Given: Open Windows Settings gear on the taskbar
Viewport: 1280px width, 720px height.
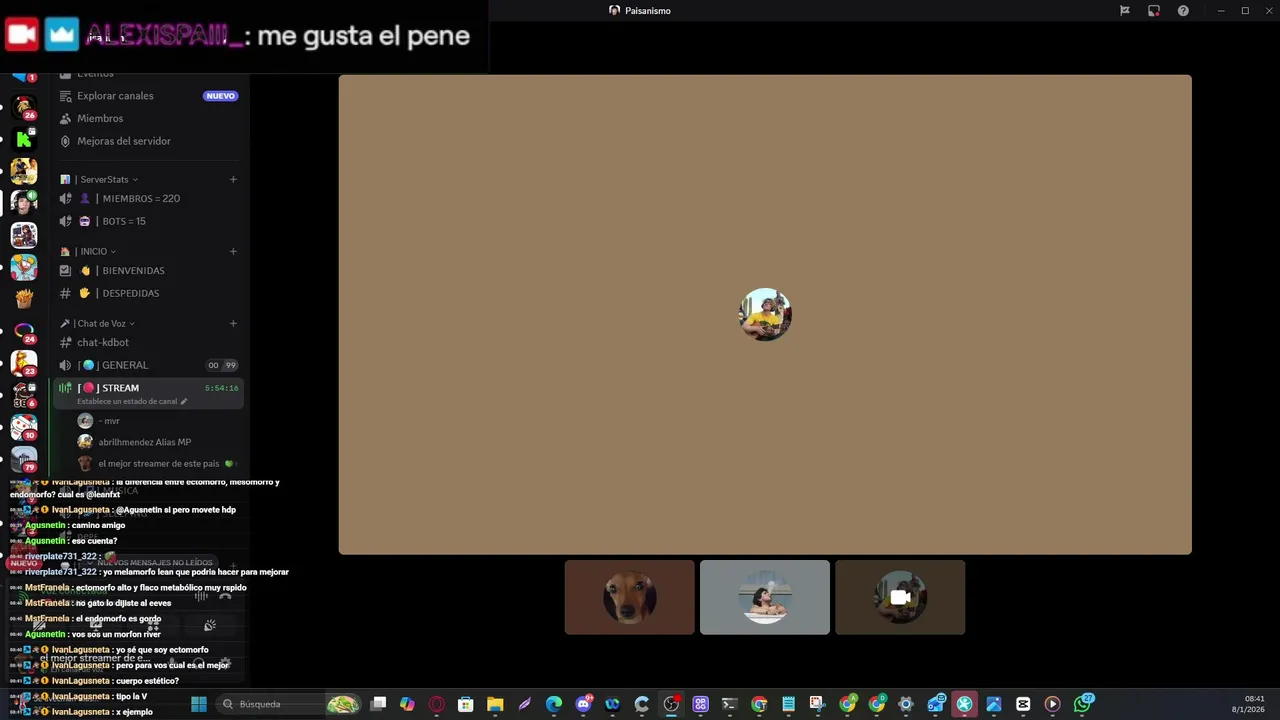Looking at the screenshot, I should point(906,704).
